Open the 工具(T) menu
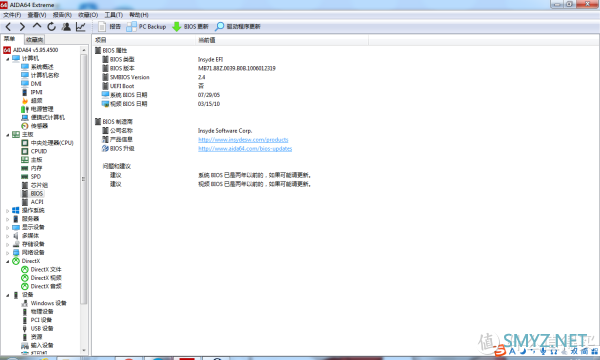This screenshot has width=600, height=360. coord(114,15)
